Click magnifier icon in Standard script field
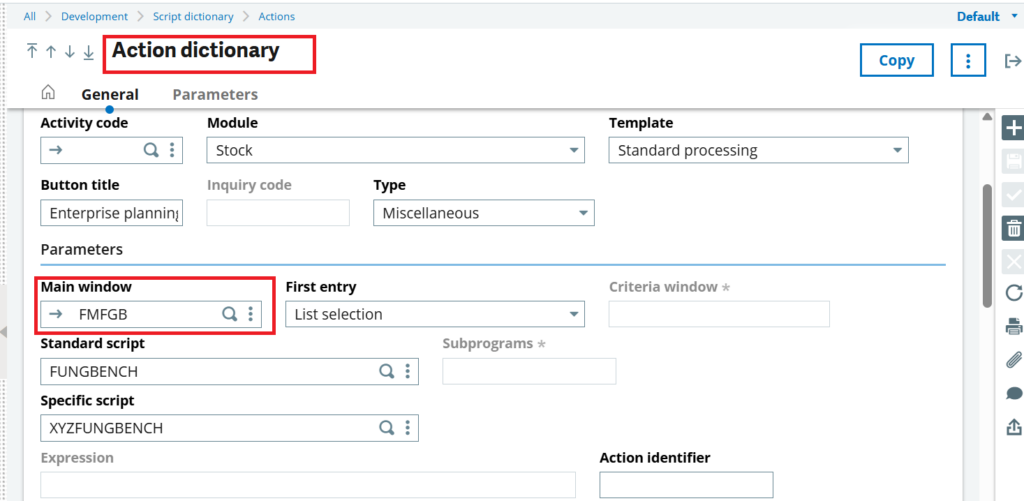Screen dimensions: 1024x501 386,371
